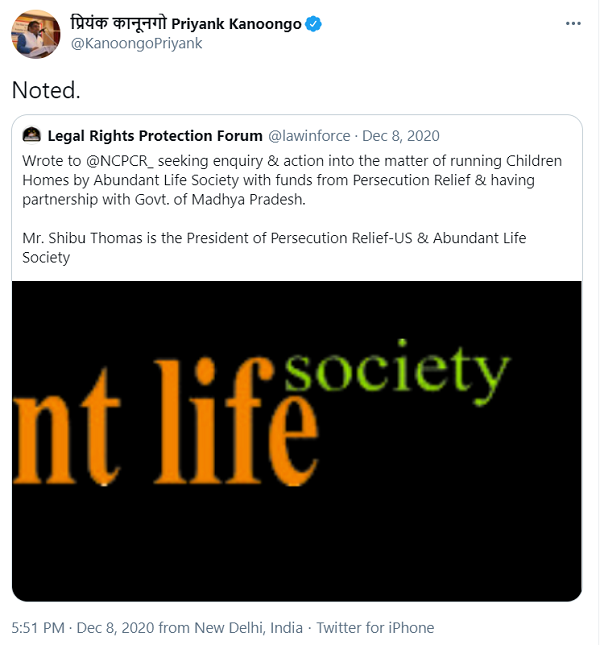This screenshot has width=600, height=645.
Task: Click the Twitter for iPhone source link
Action: 376,628
